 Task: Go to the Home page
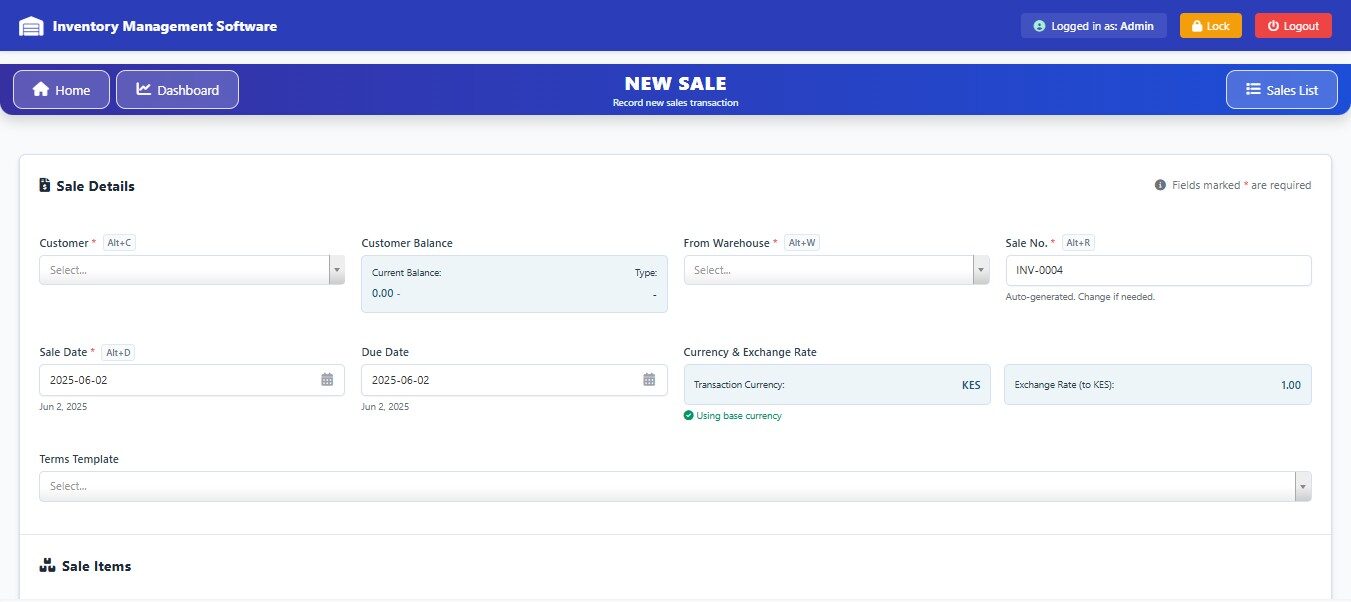(x=61, y=90)
